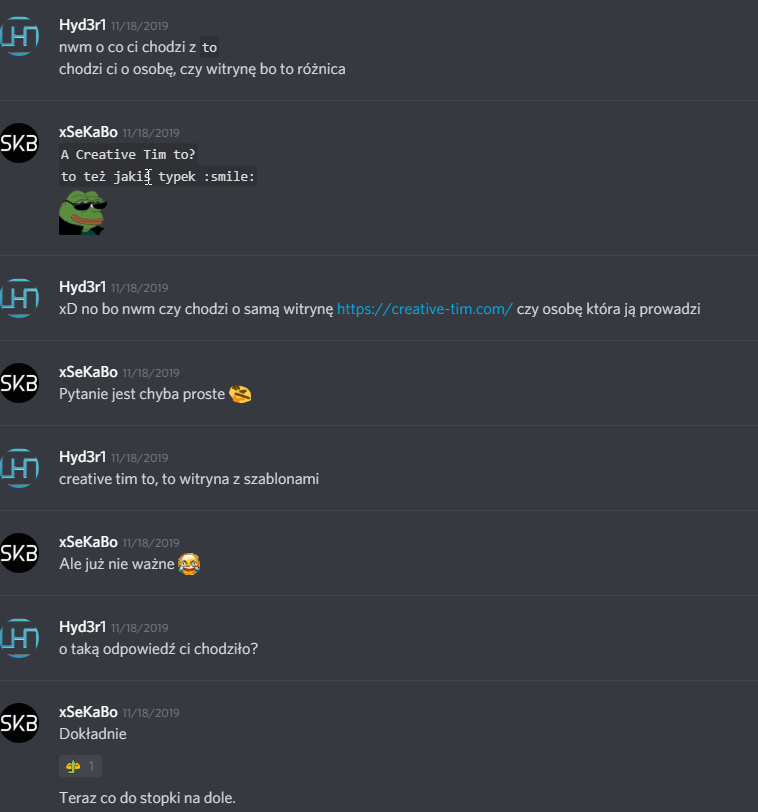
Task: Click the xSeKaBo username above "Dokładnie"
Action: [88, 712]
